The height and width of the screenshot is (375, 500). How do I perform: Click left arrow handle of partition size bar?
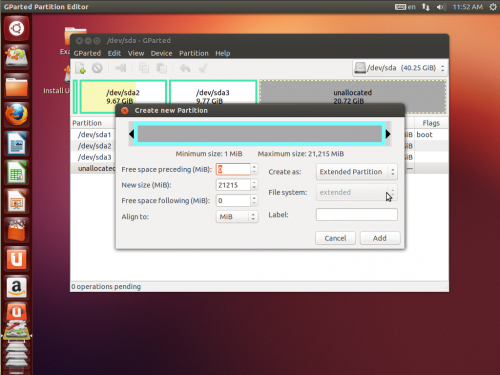coord(131,134)
